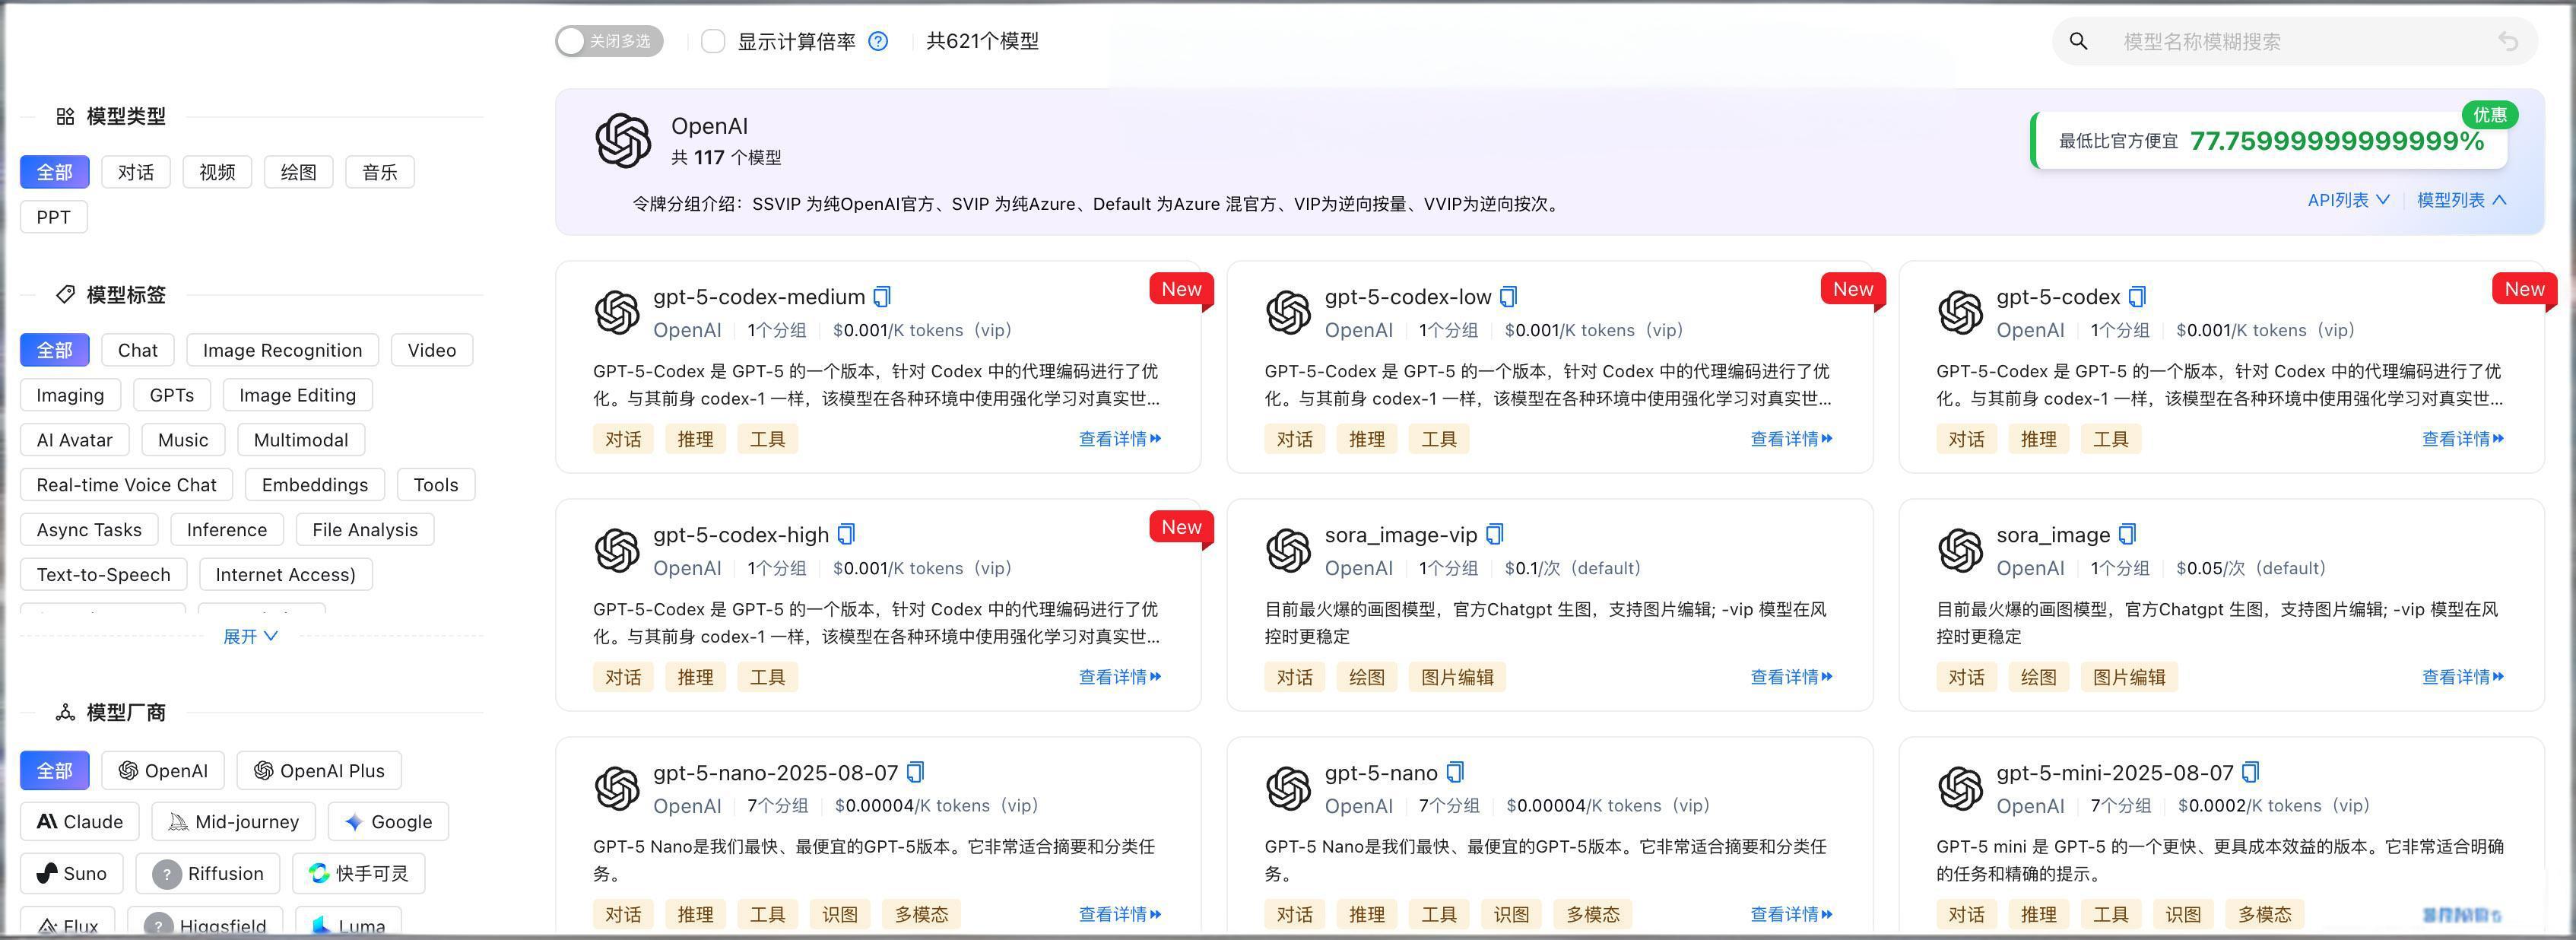Viewport: 2576px width, 940px height.
Task: Open 查看详情 for gpt-5-codex-high
Action: click(1120, 677)
